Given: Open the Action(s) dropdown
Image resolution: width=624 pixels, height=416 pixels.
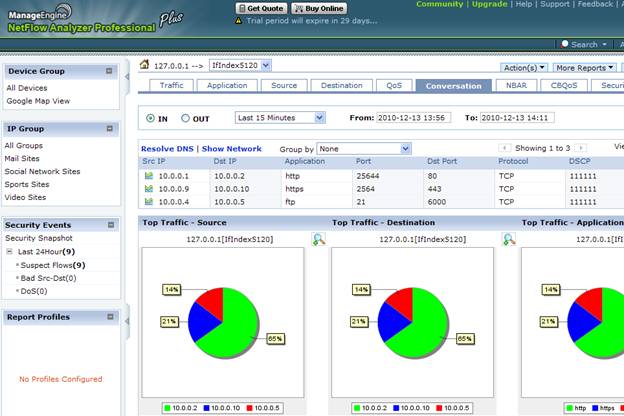Looking at the screenshot, I should tap(524, 68).
